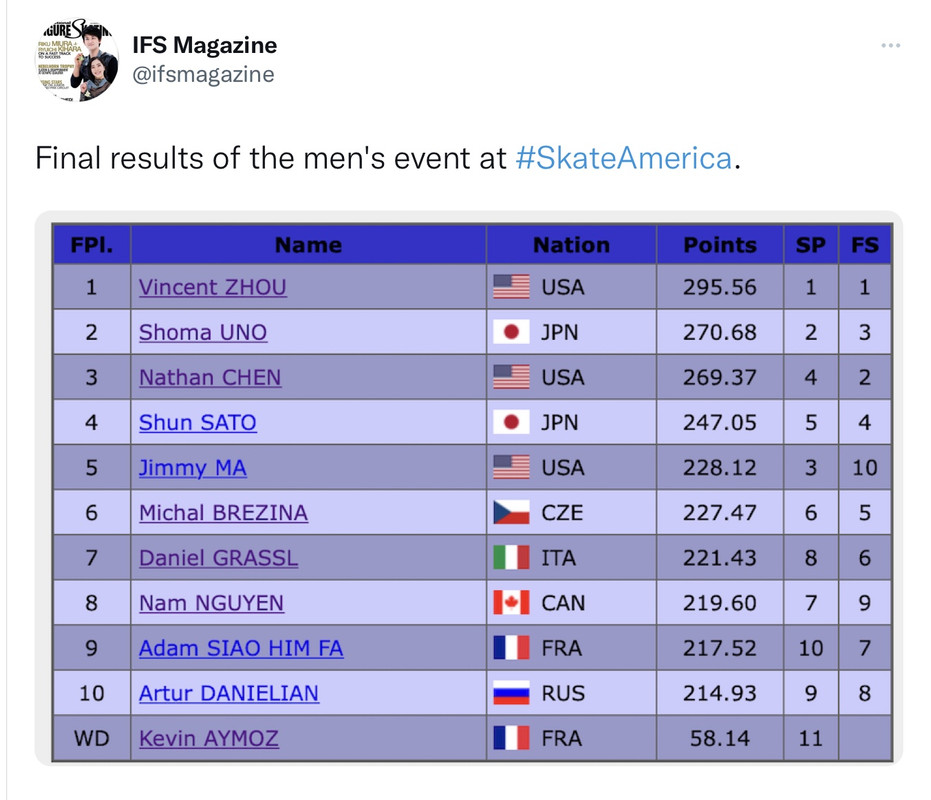Open Vincent ZHOU's result link
This screenshot has width=931, height=800.
coord(213,287)
